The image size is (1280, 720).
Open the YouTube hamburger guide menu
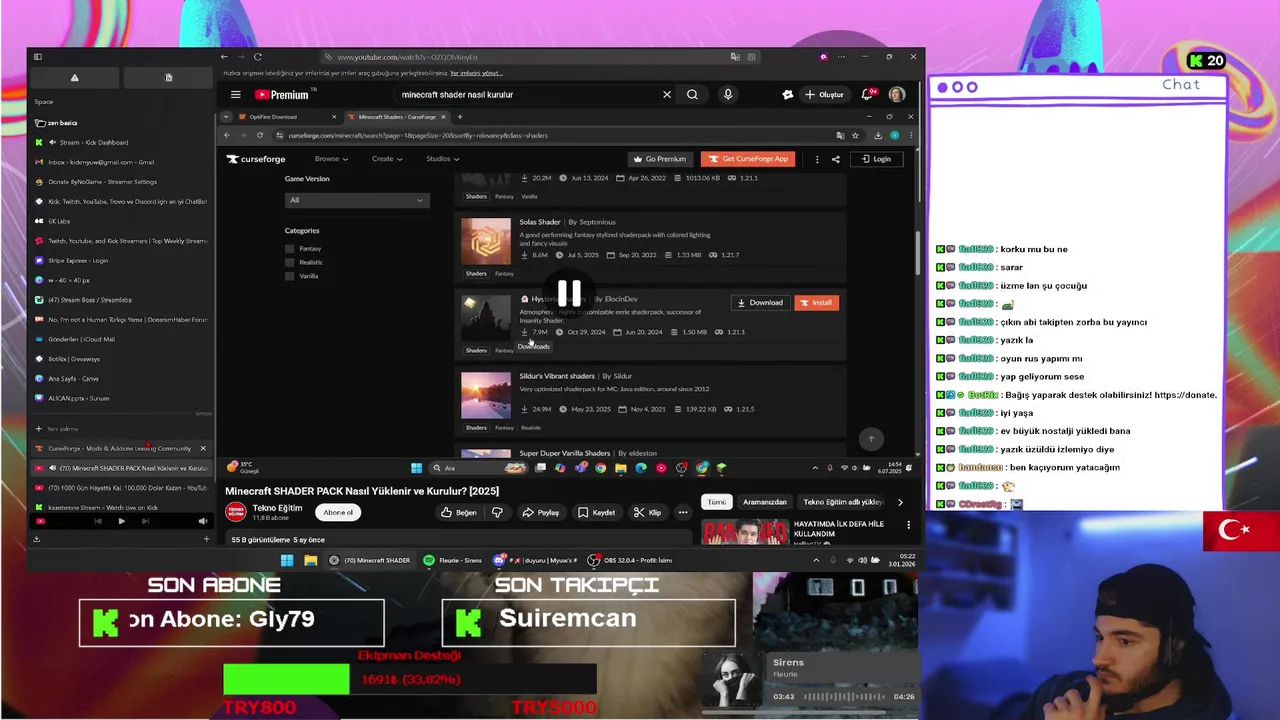pos(235,95)
